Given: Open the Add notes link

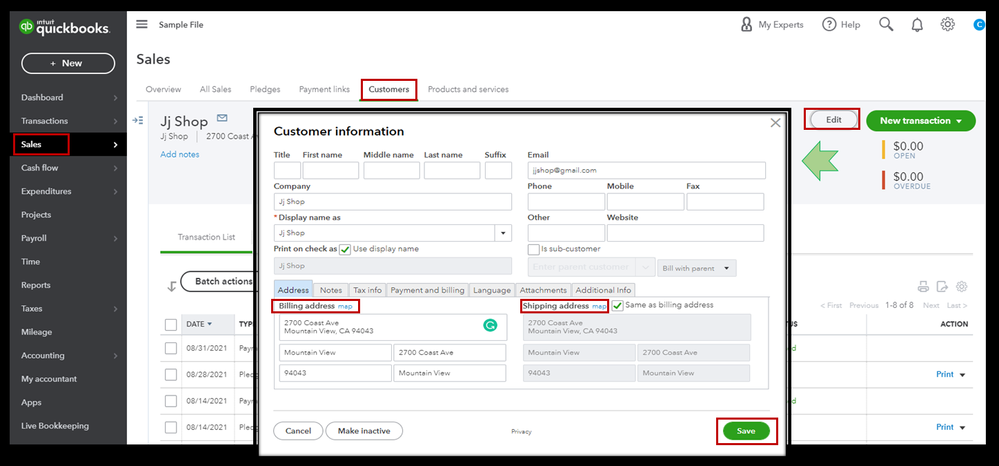Looking at the screenshot, I should coord(180,154).
